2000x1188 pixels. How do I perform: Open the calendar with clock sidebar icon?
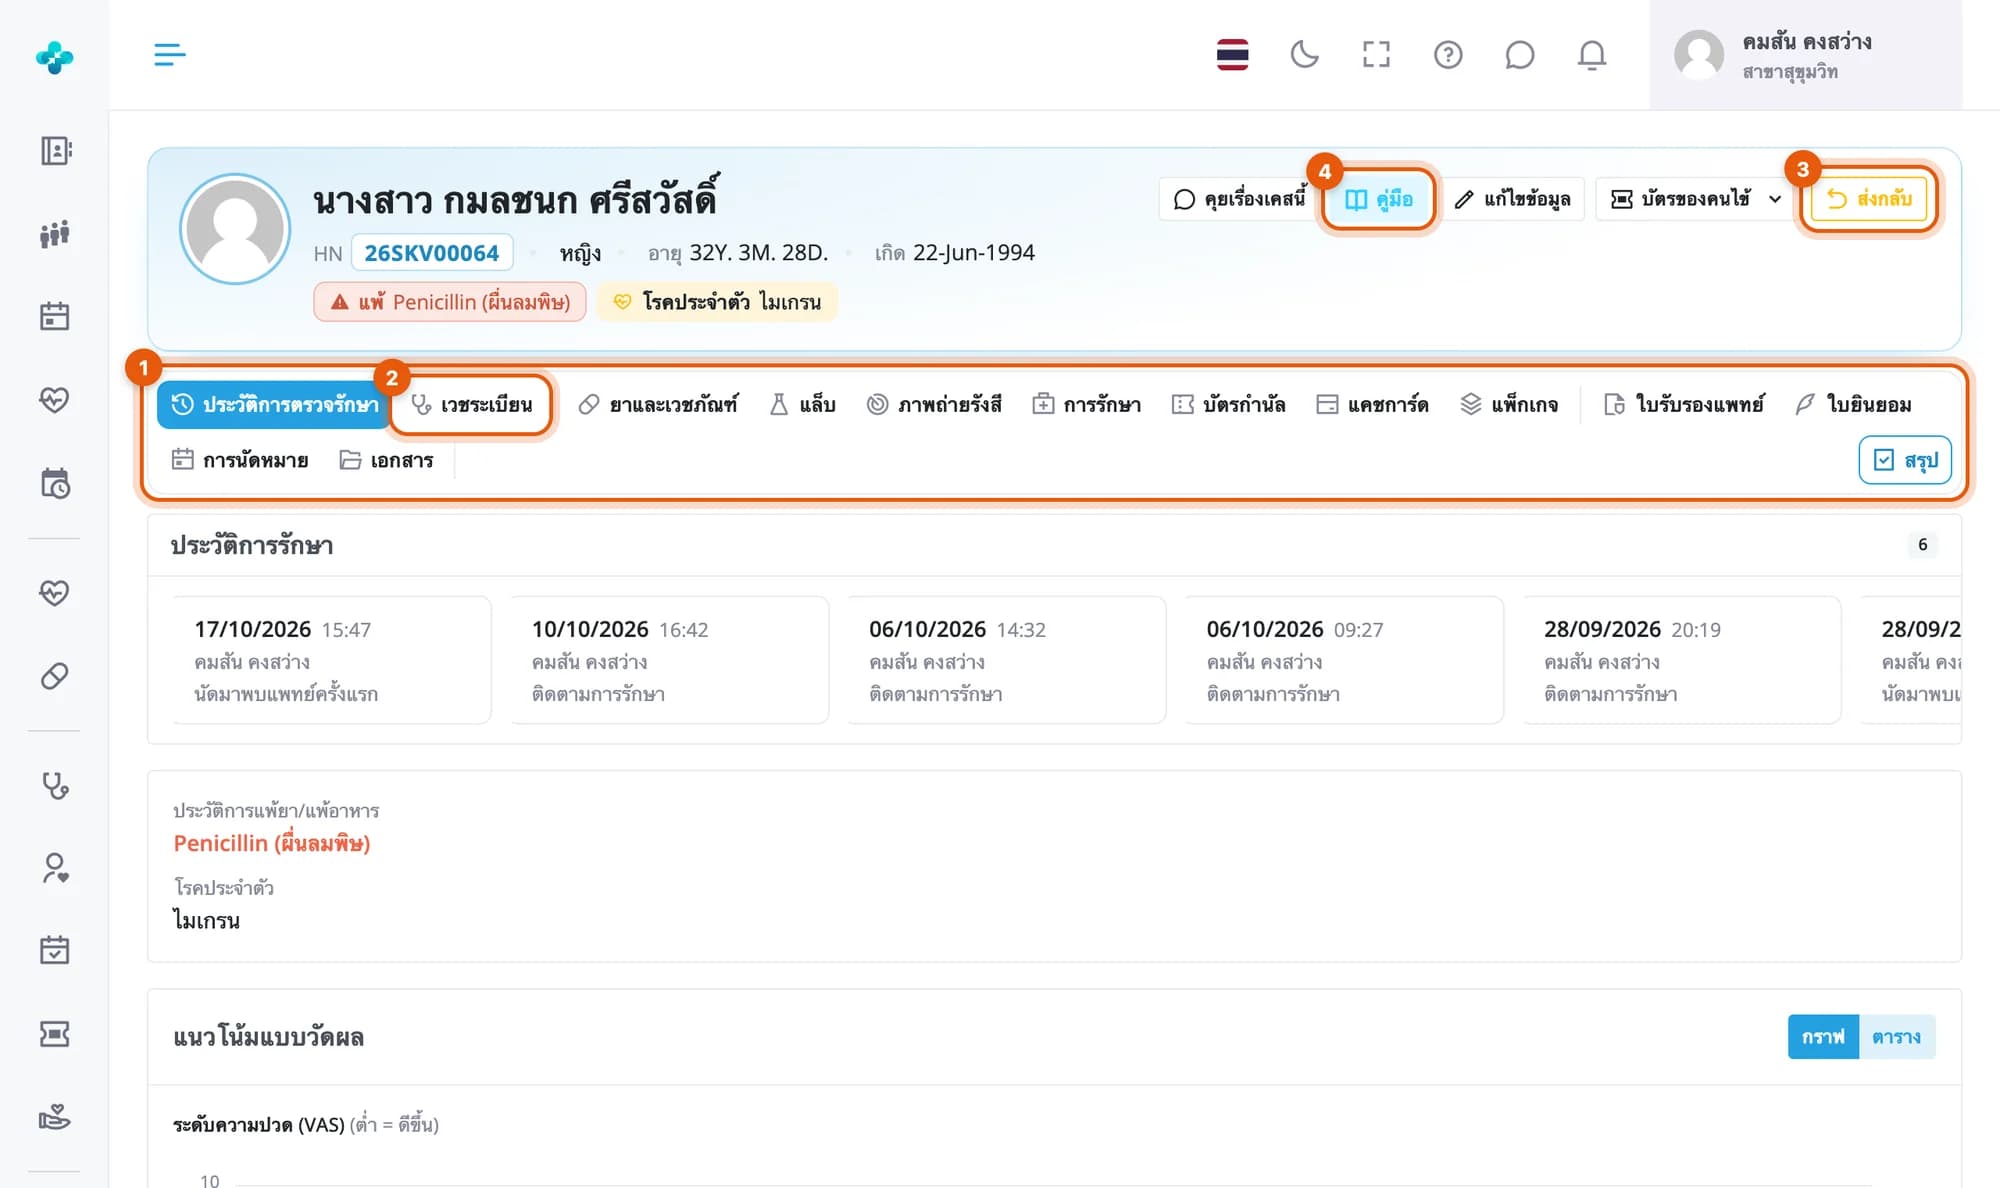(55, 483)
